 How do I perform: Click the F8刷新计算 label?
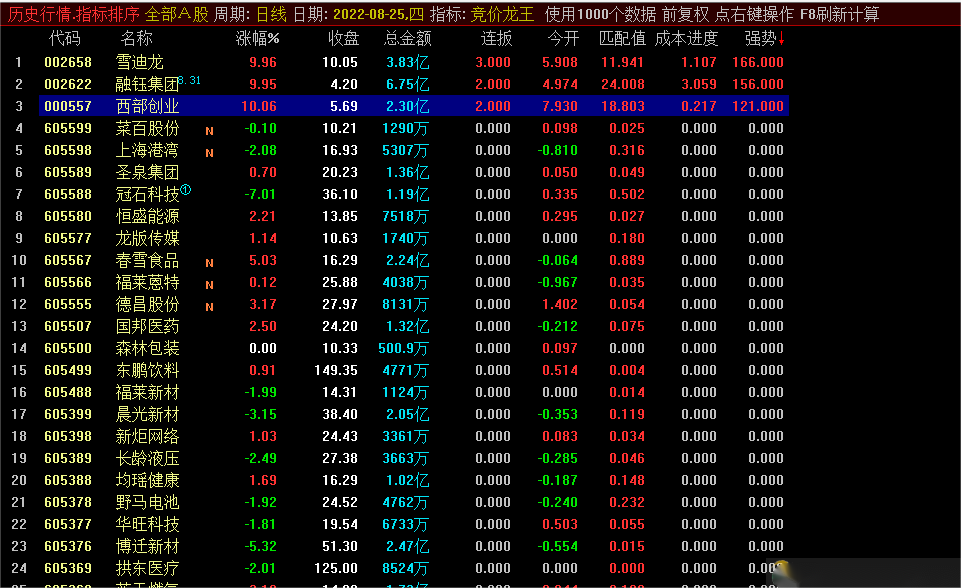[x=840, y=13]
